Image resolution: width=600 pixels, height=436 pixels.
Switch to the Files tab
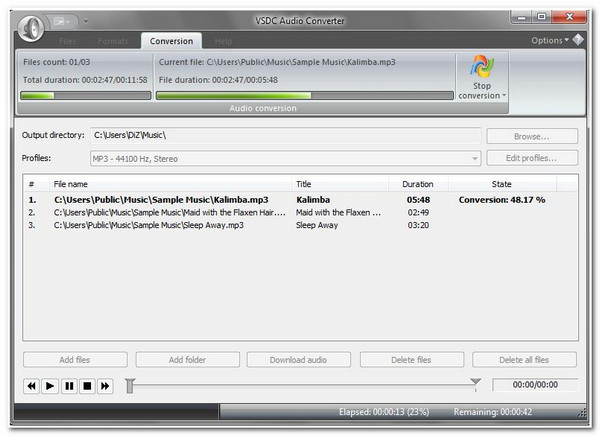pos(67,41)
